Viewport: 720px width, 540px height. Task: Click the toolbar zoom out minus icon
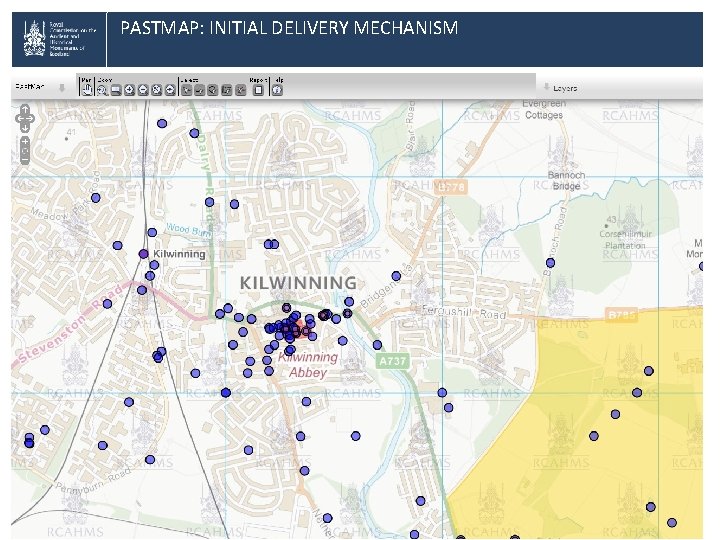coord(143,90)
